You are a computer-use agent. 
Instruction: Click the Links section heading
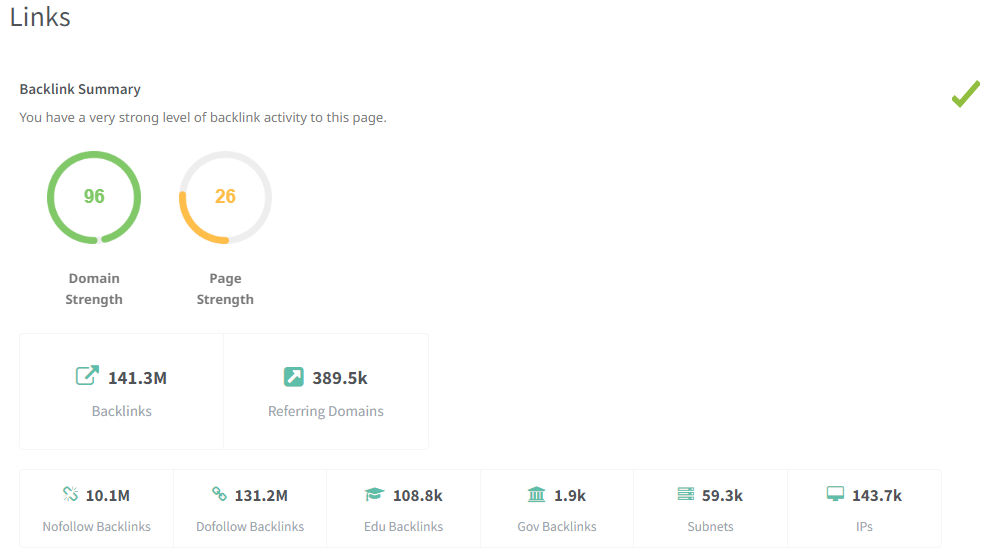(40, 17)
